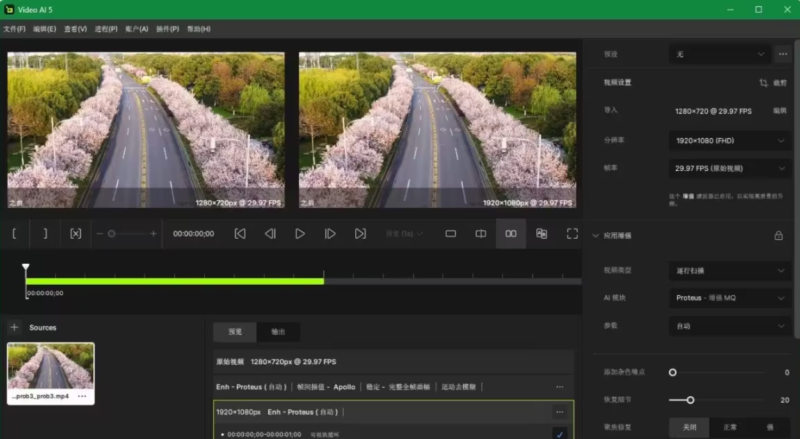
Task: Click the plus icon to add Sources
Action: click(x=14, y=327)
